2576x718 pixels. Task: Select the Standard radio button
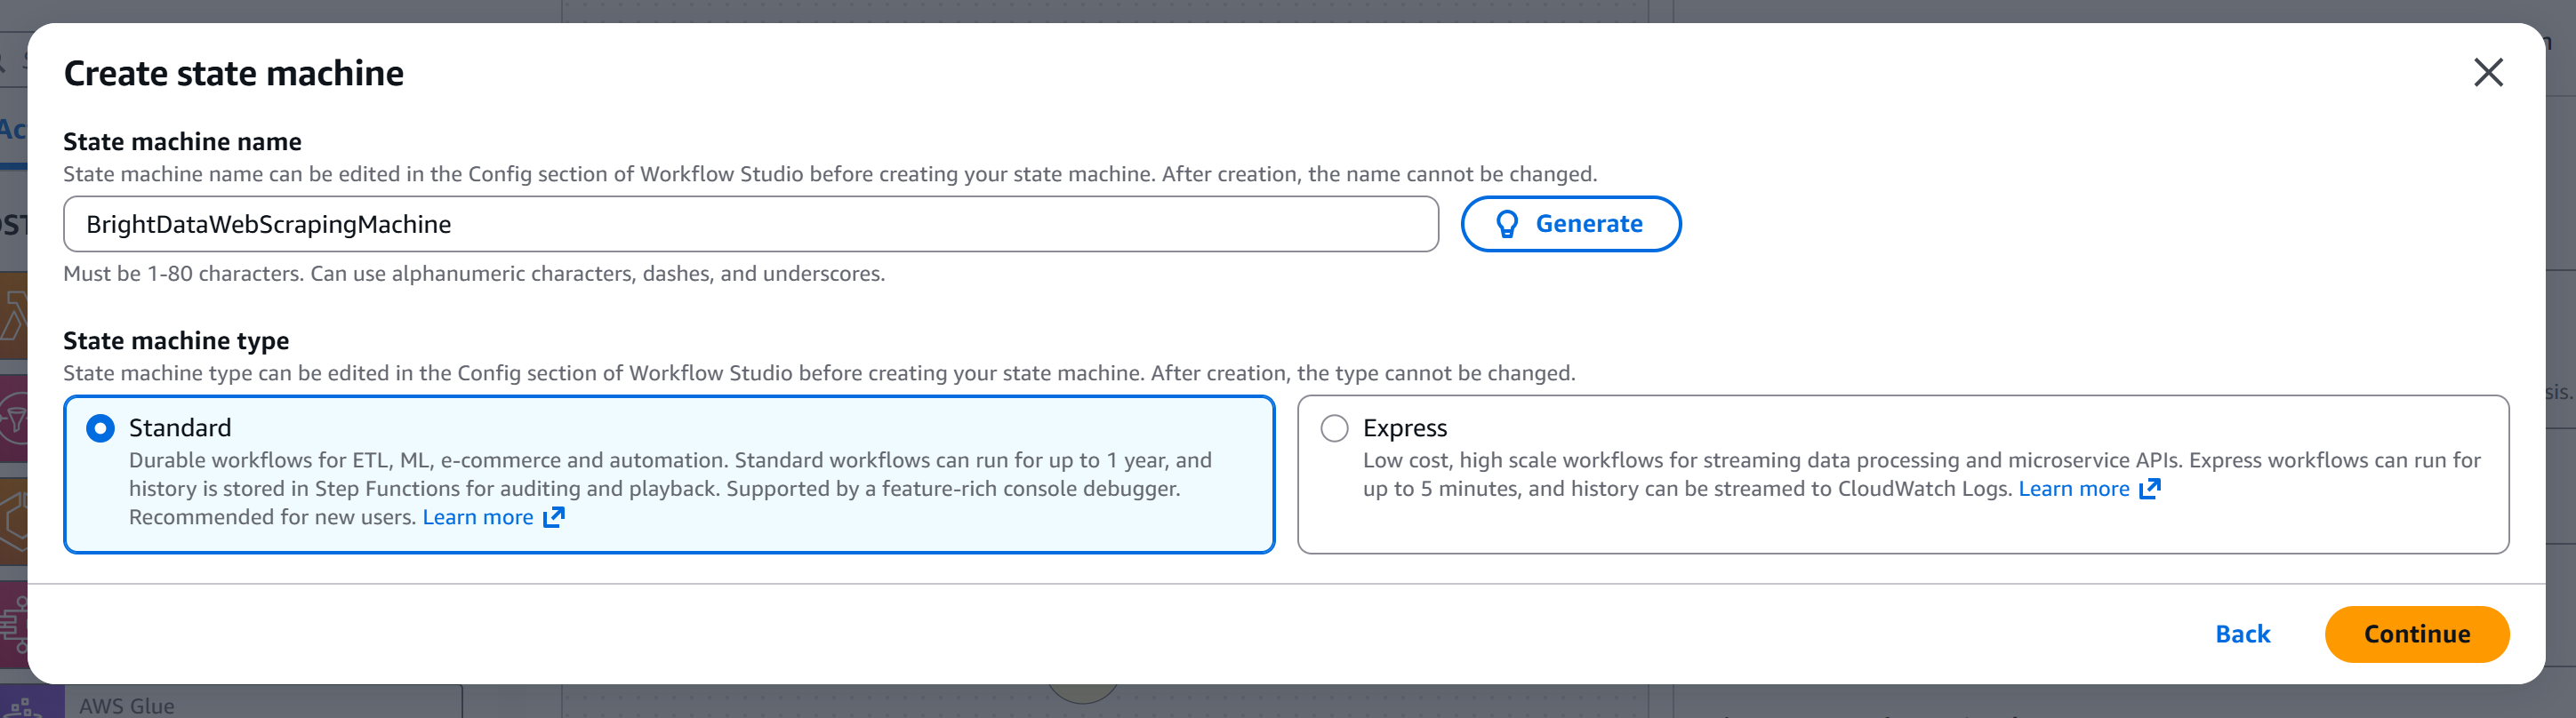click(100, 428)
